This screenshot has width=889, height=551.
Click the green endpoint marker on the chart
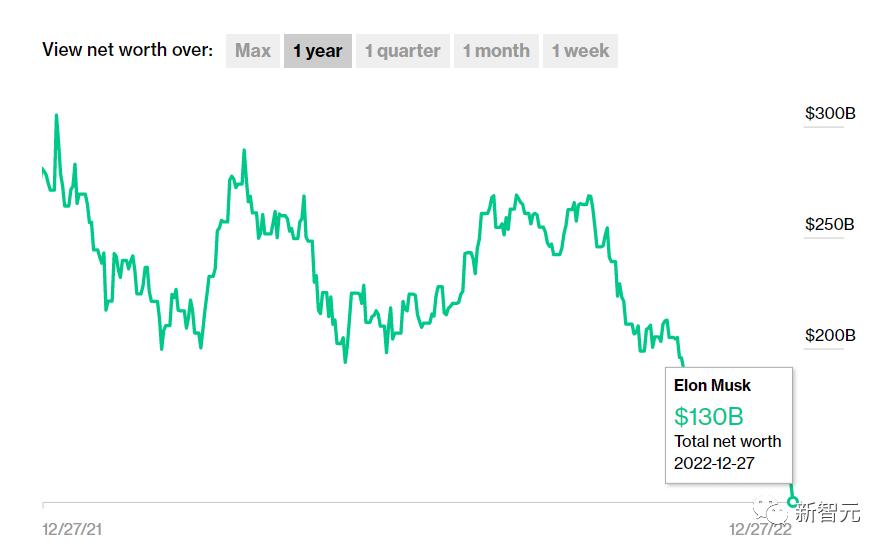coord(794,502)
